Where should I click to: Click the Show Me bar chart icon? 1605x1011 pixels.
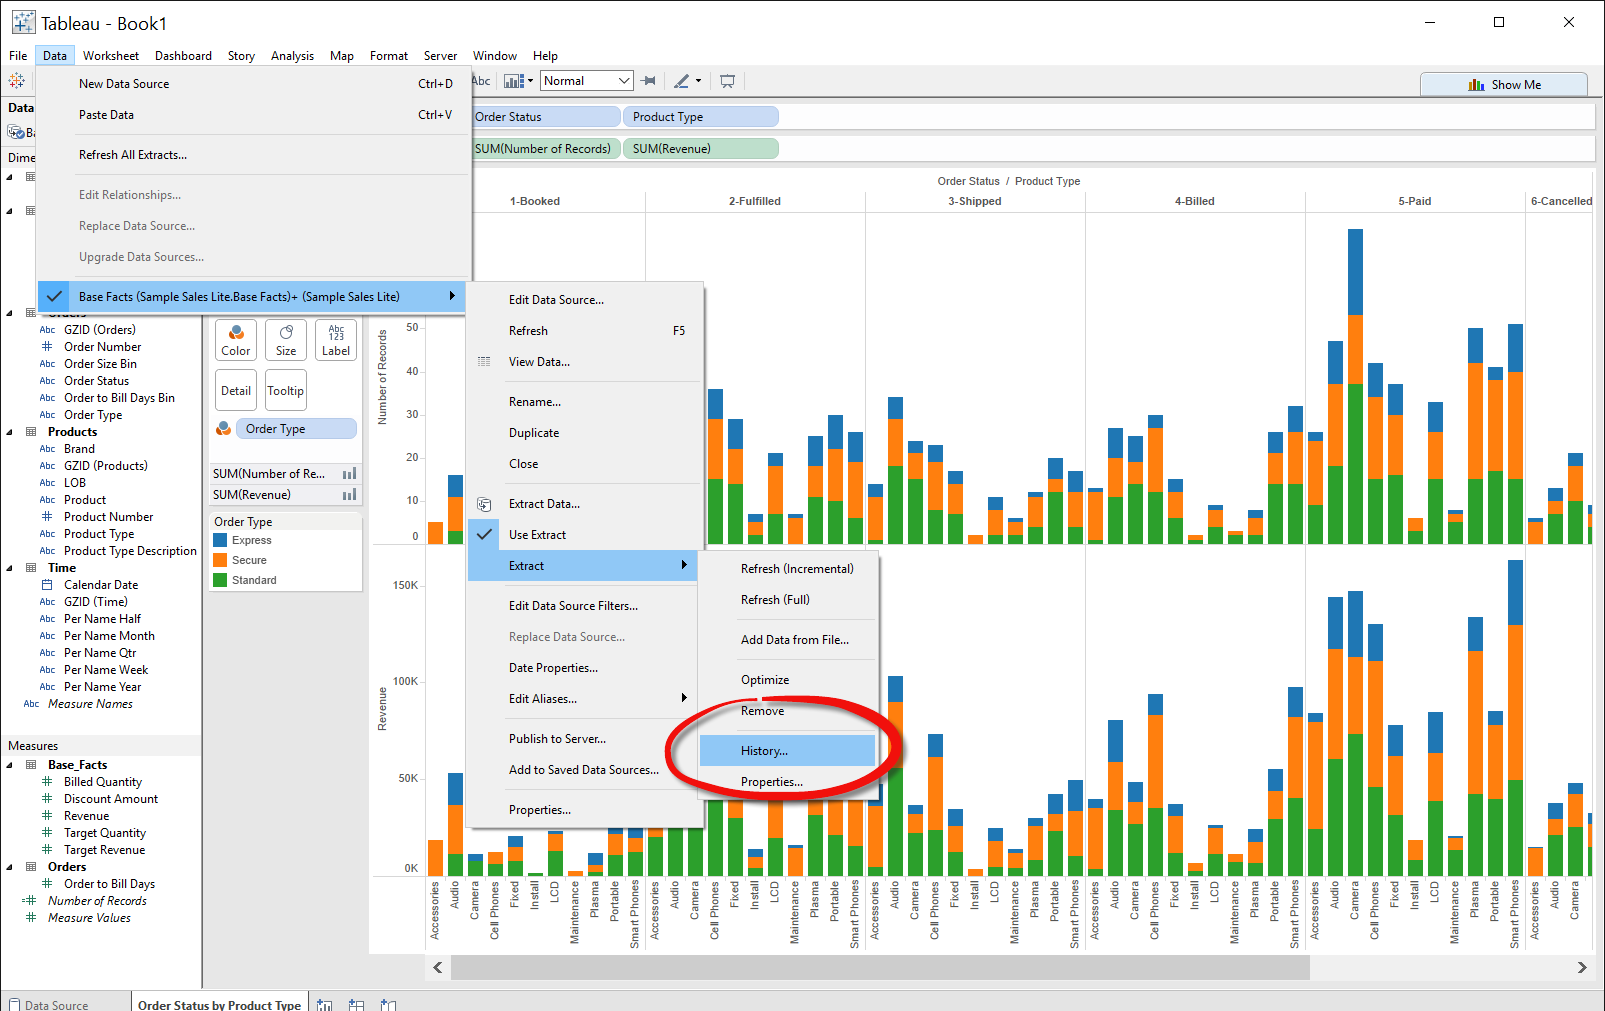pos(1476,85)
